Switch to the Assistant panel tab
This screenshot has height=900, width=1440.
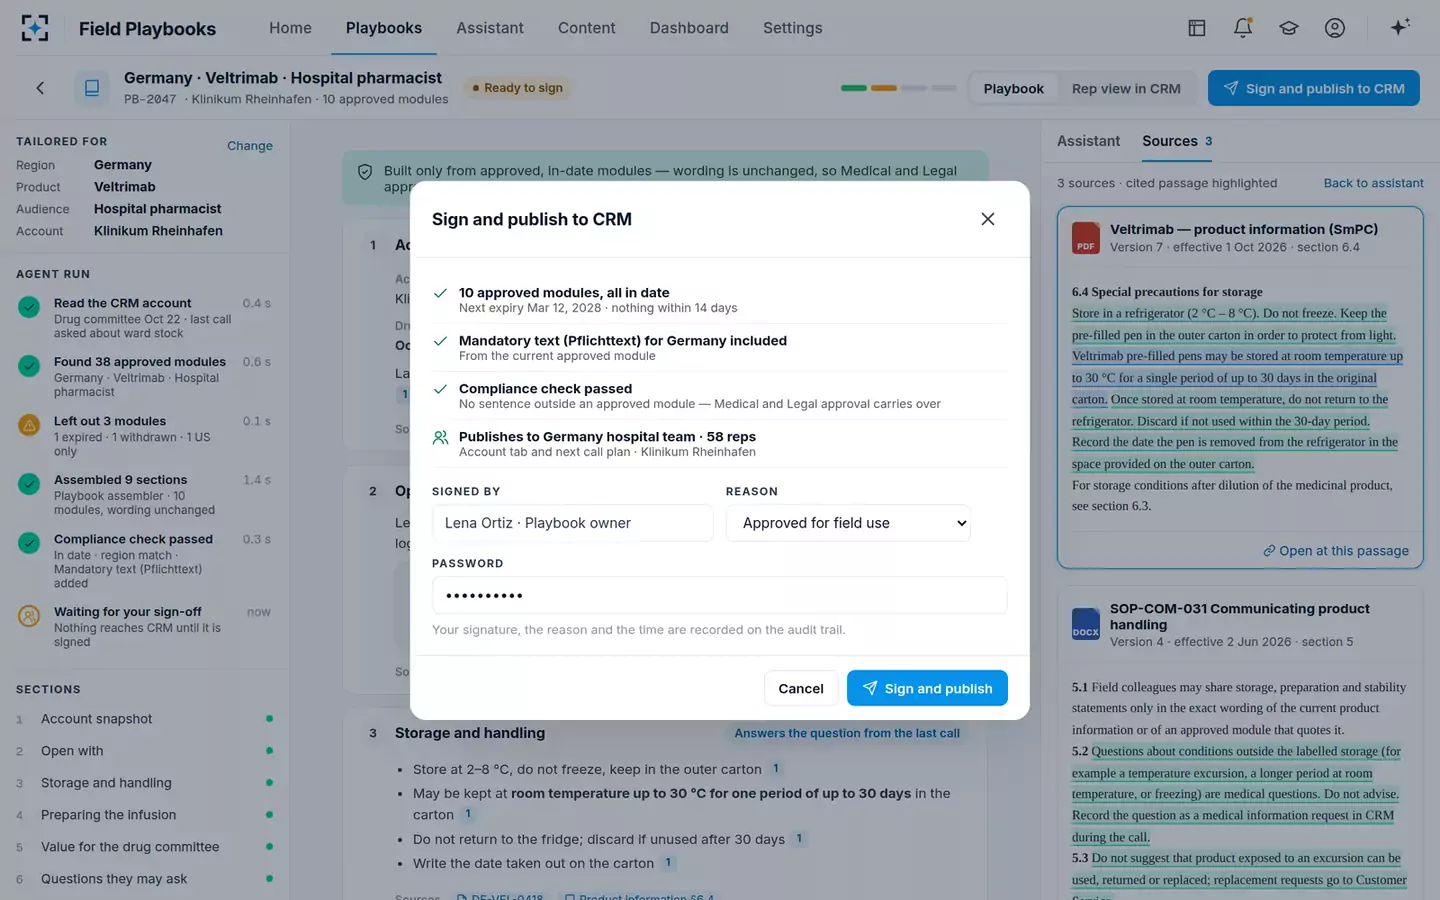pos(1088,141)
